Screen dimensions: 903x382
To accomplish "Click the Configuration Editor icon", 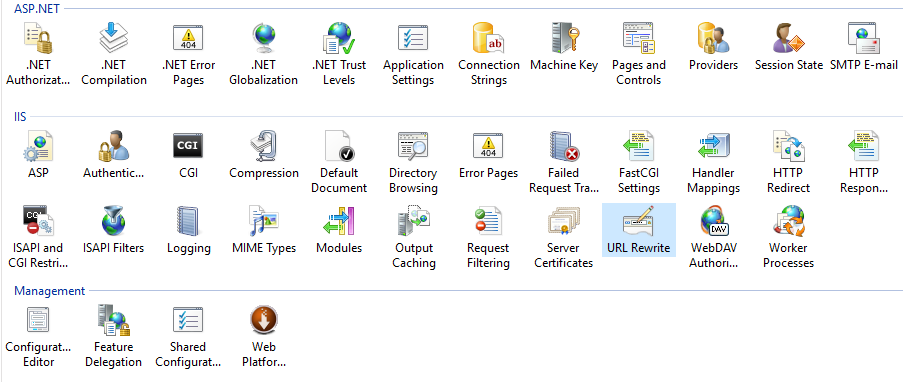I will pos(38,336).
